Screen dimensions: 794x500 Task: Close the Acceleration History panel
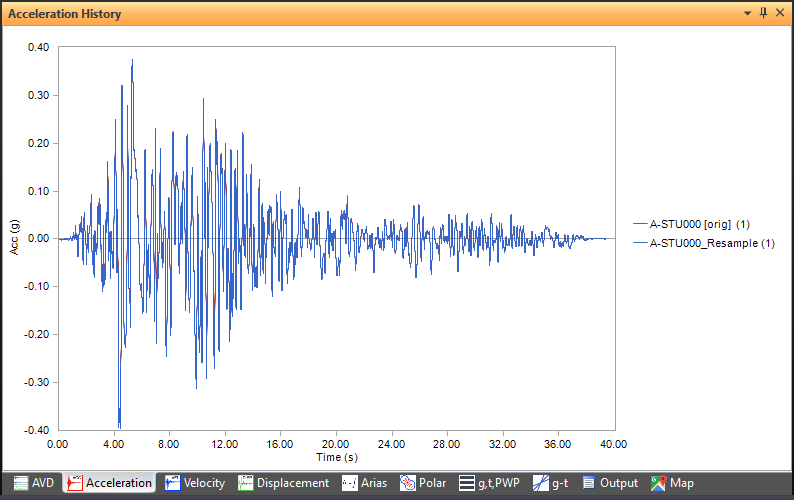[780, 13]
